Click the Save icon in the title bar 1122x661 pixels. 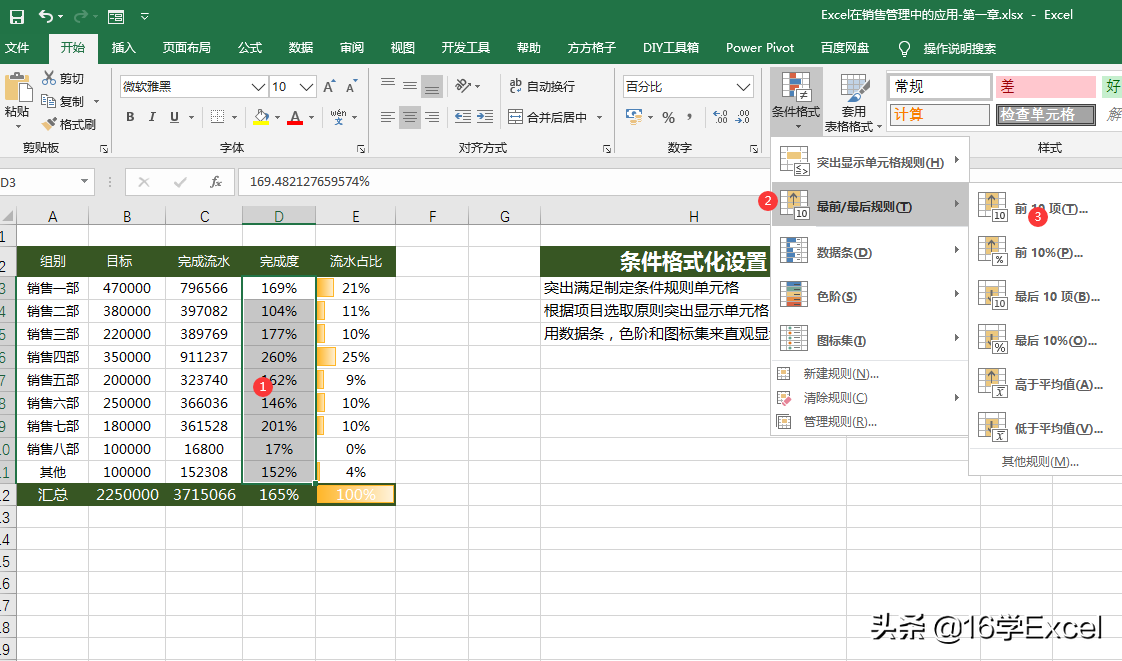pos(16,16)
